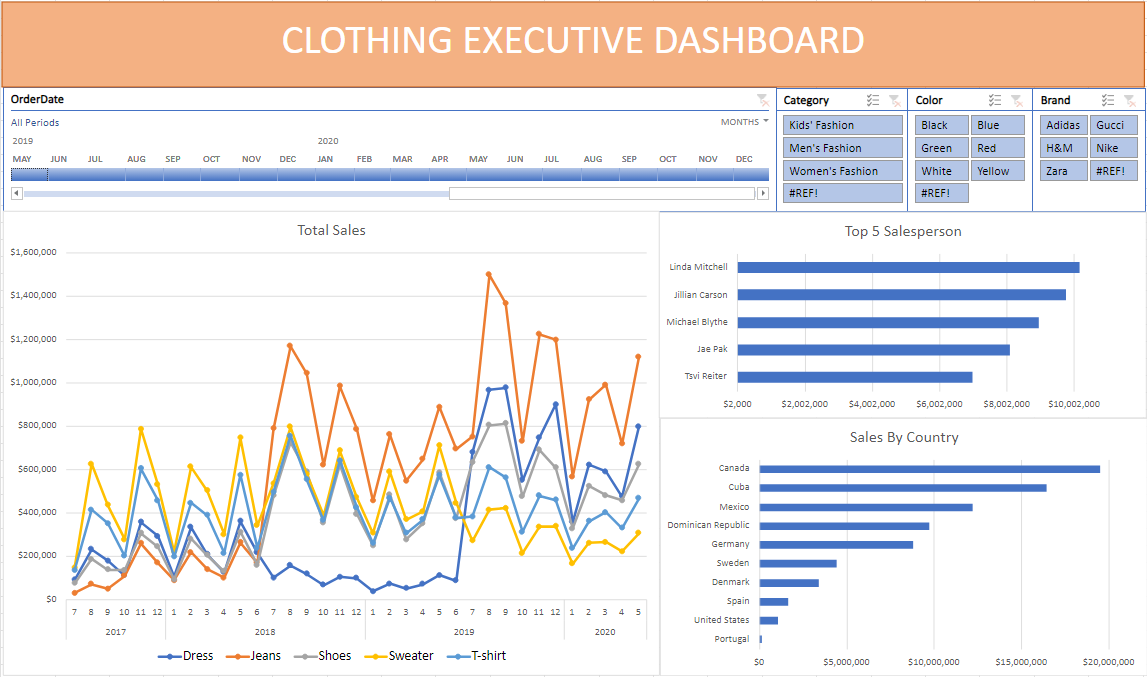Open the MONTHS time level dropdown
The image size is (1147, 677).
745,121
